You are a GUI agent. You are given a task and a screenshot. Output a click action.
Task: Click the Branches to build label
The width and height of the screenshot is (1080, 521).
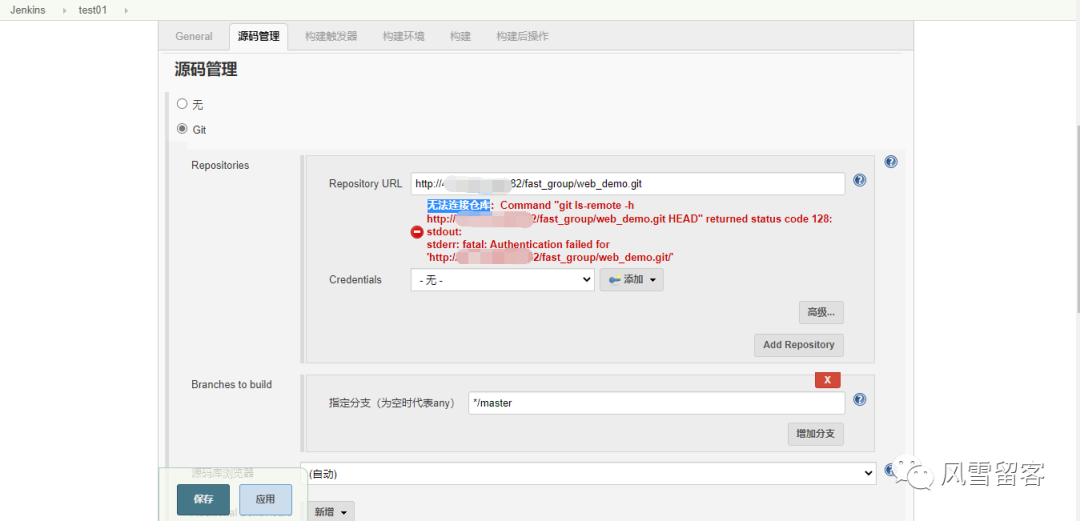(x=231, y=385)
